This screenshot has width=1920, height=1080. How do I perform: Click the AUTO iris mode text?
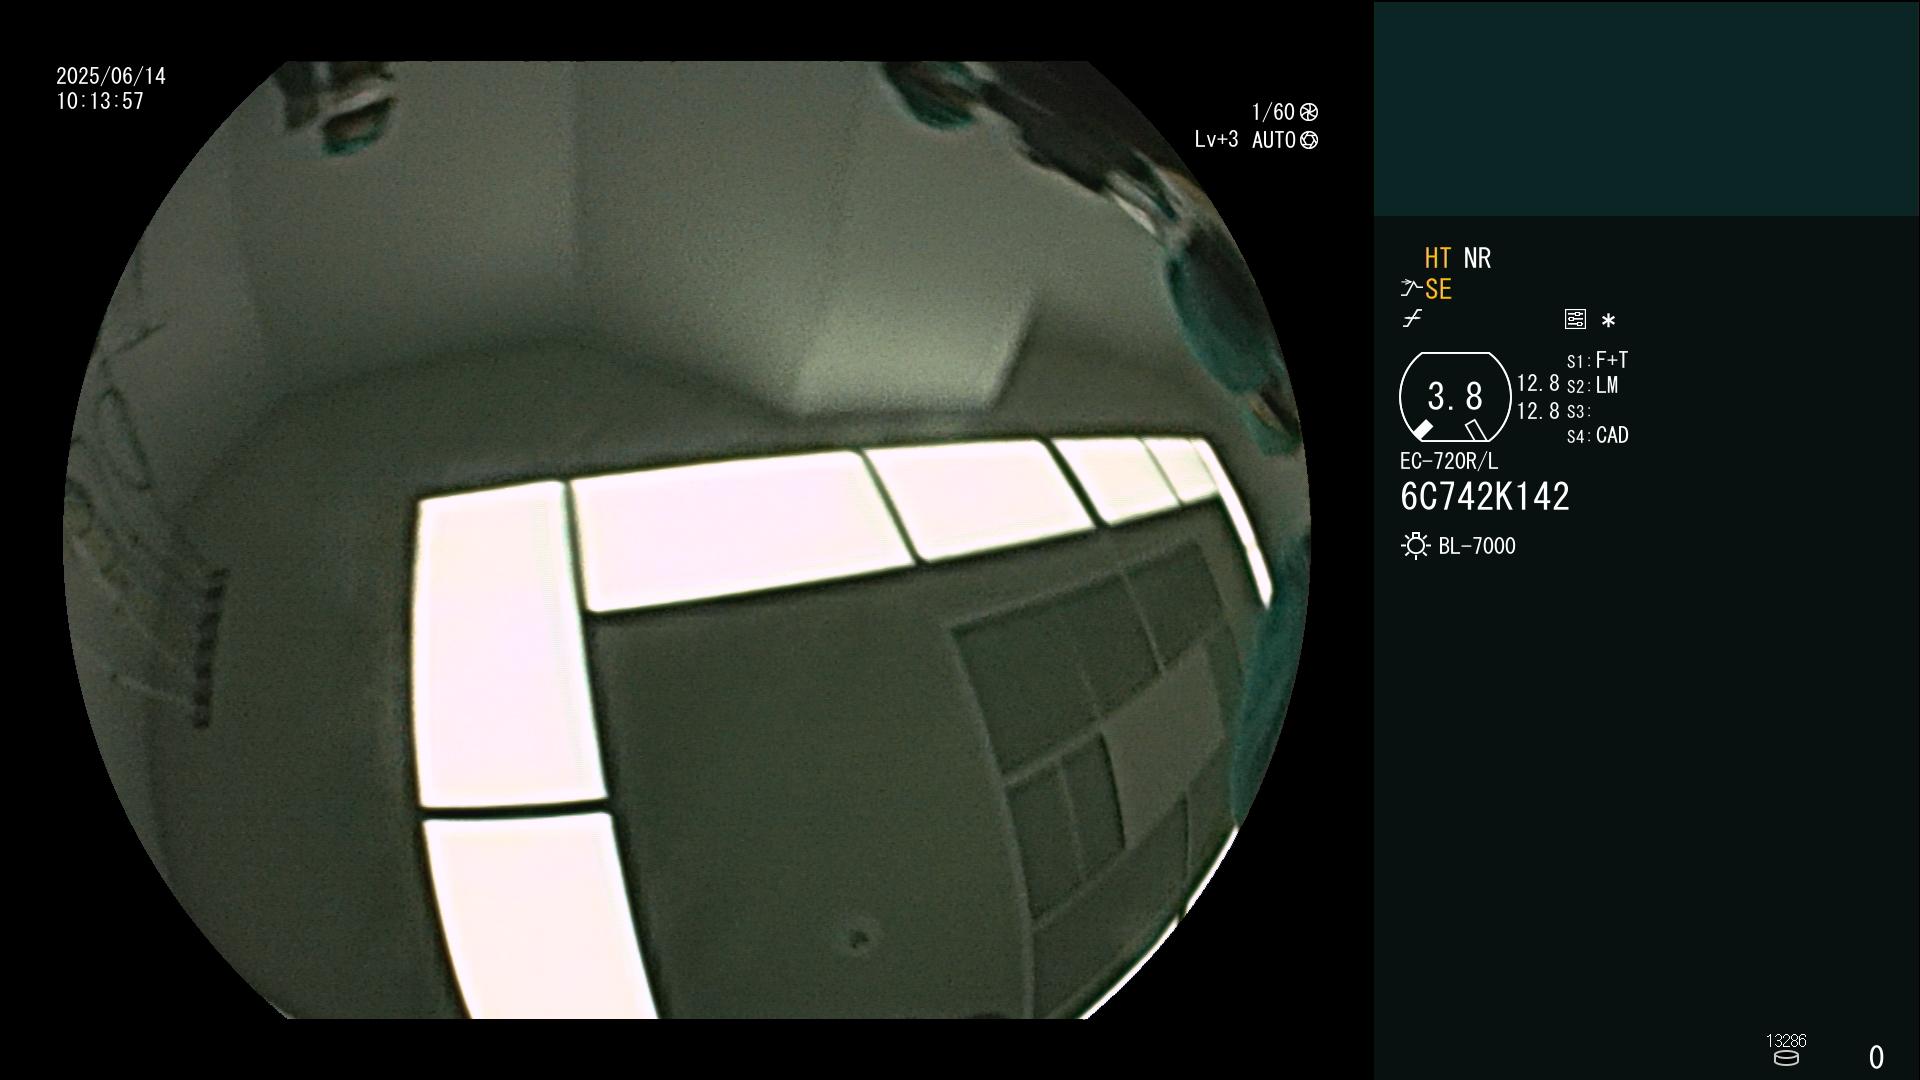[x=1274, y=140]
